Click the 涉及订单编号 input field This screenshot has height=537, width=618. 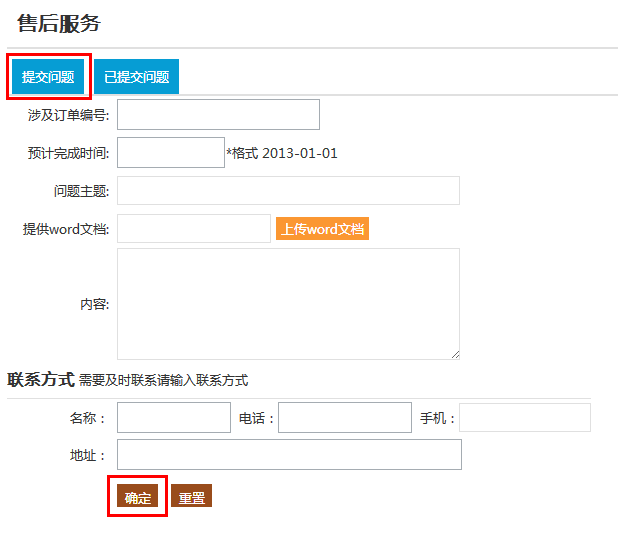point(218,115)
